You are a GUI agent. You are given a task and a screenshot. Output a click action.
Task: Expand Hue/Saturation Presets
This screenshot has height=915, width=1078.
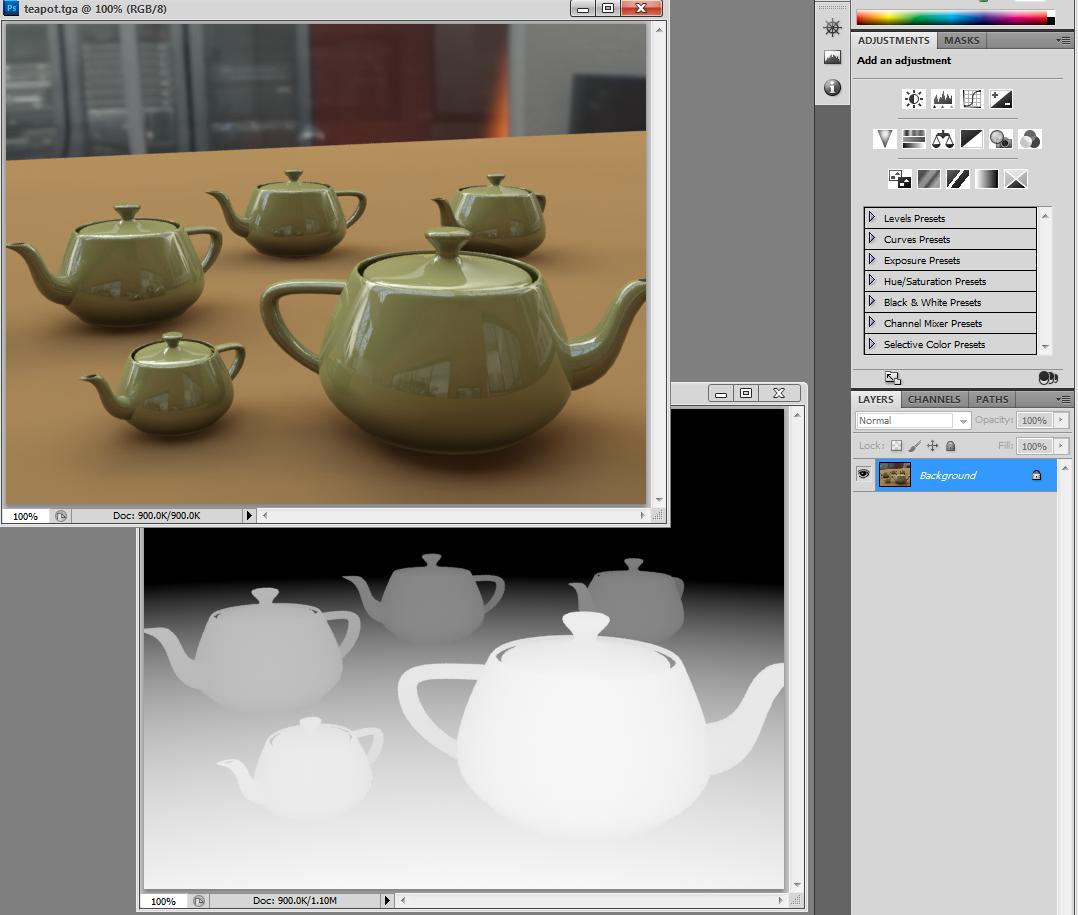(x=872, y=280)
